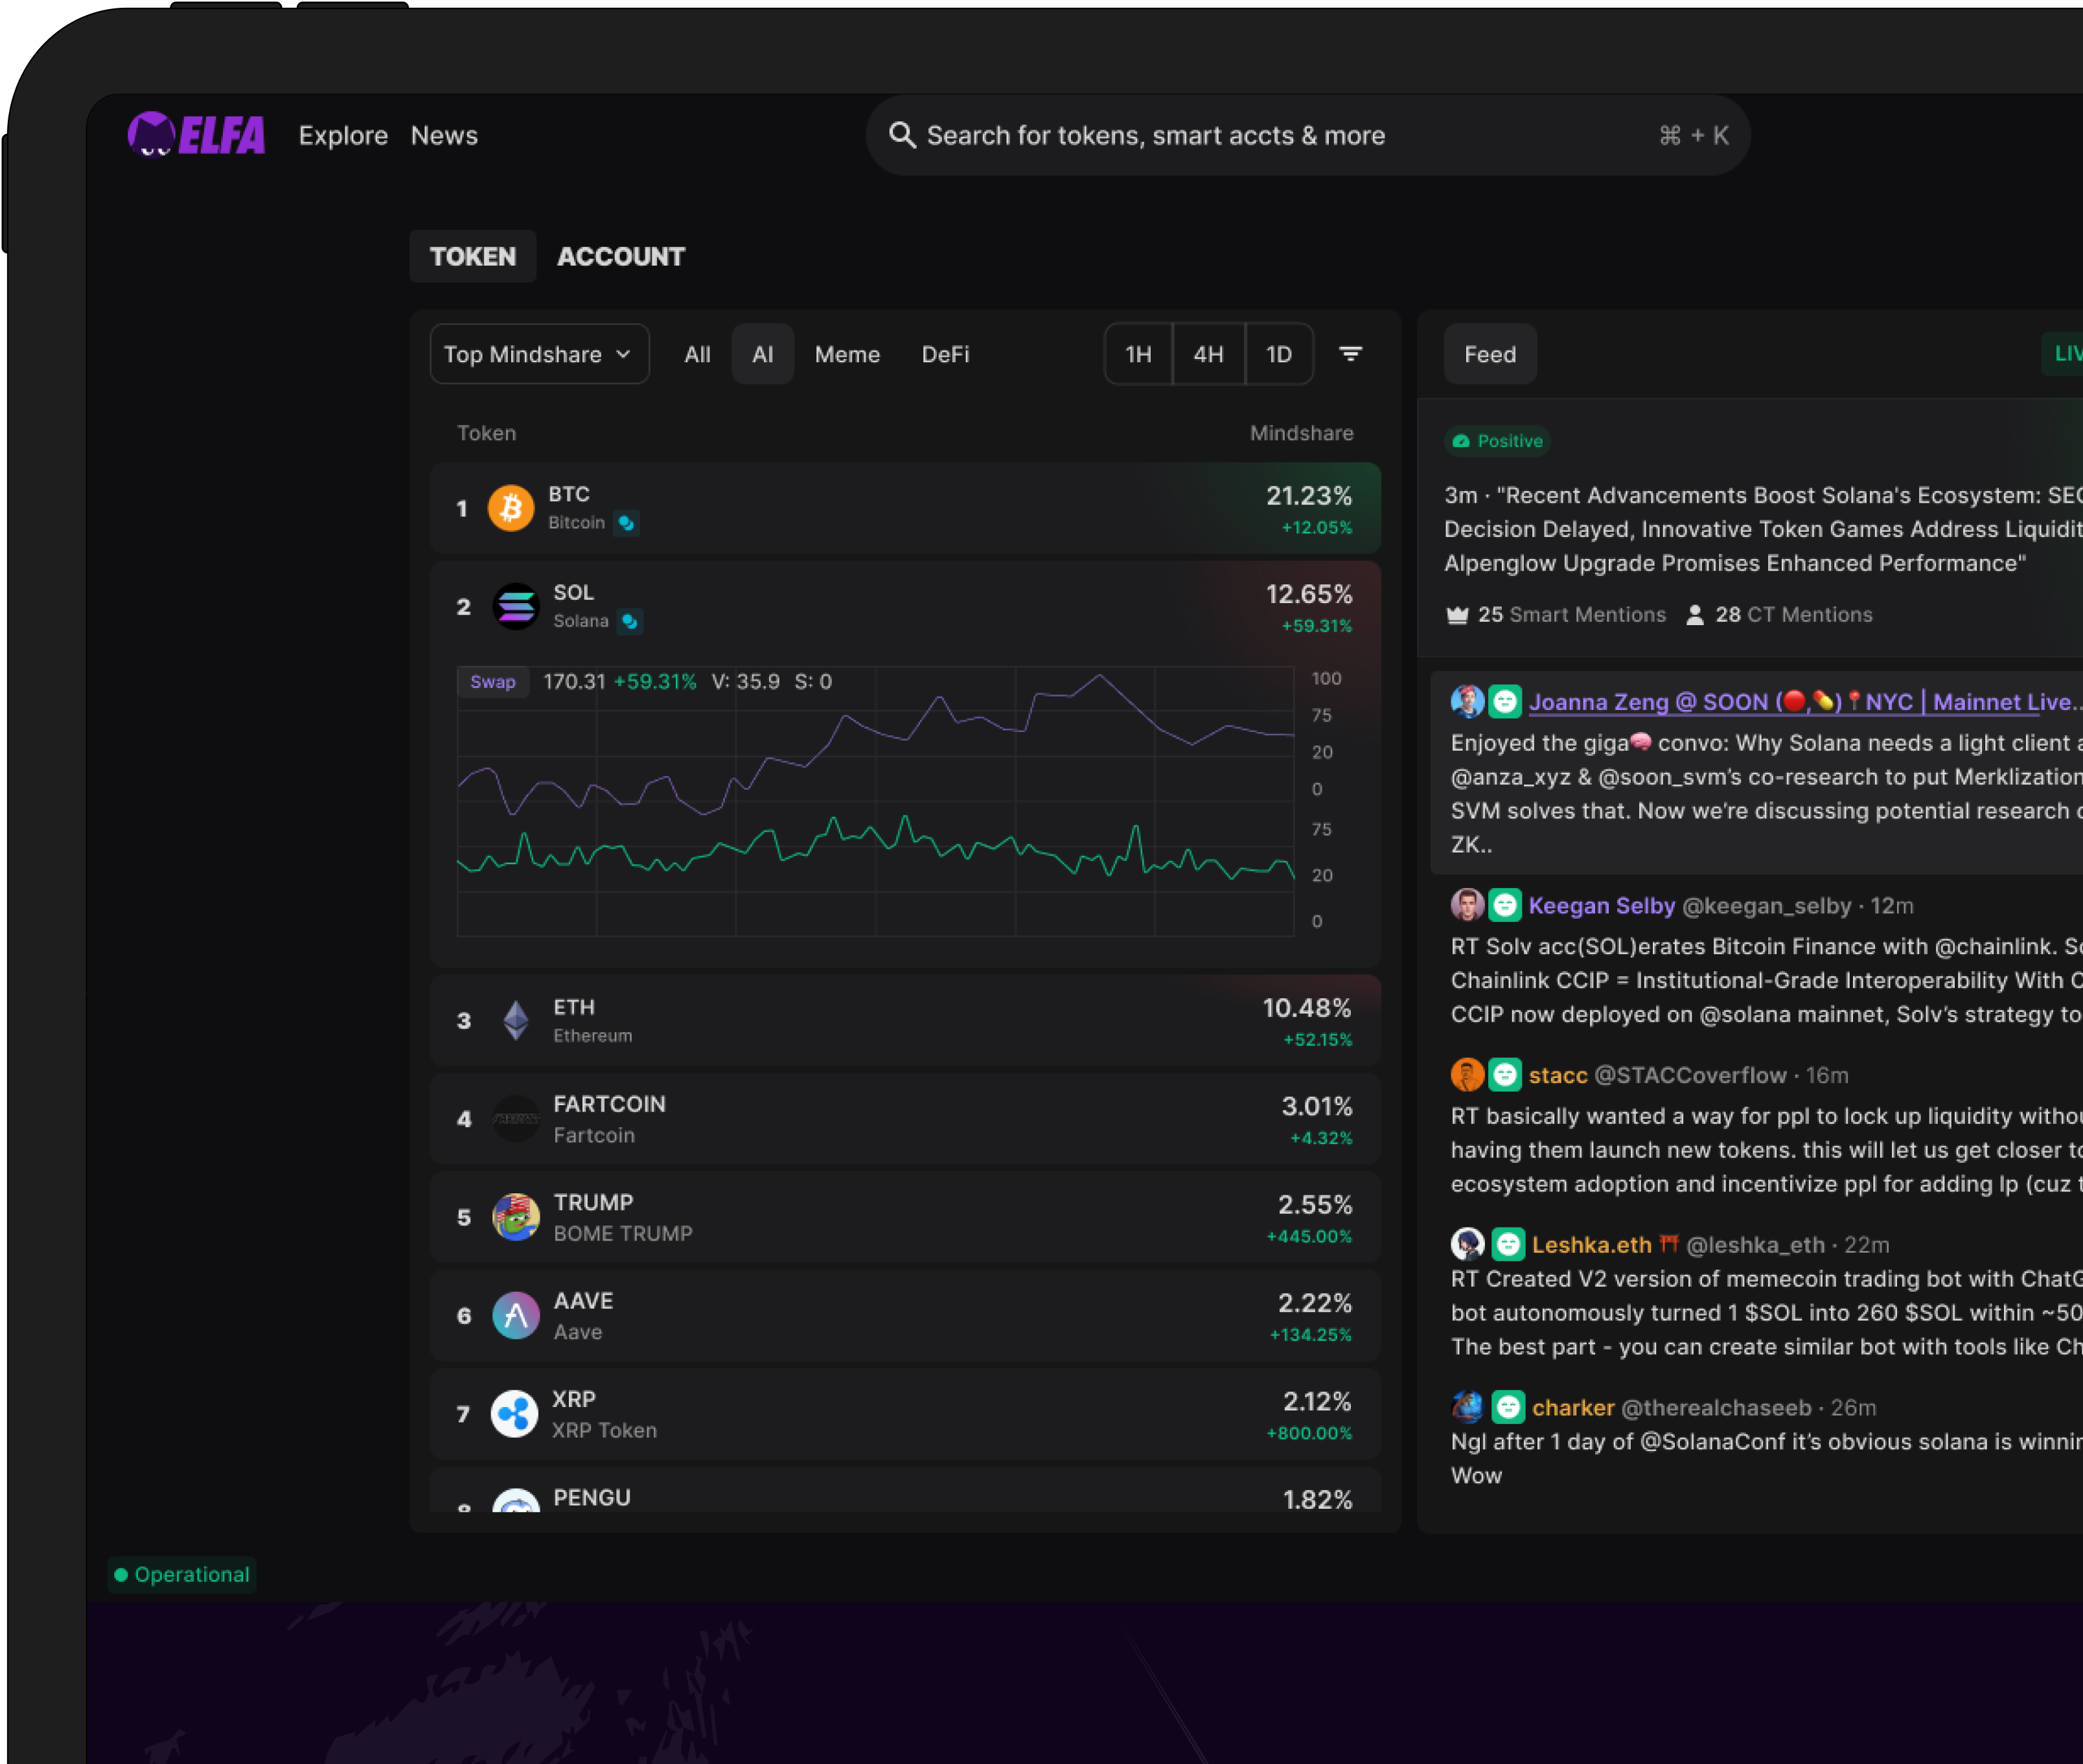
Task: Click the blue badge next to Solana
Action: pyautogui.click(x=629, y=621)
